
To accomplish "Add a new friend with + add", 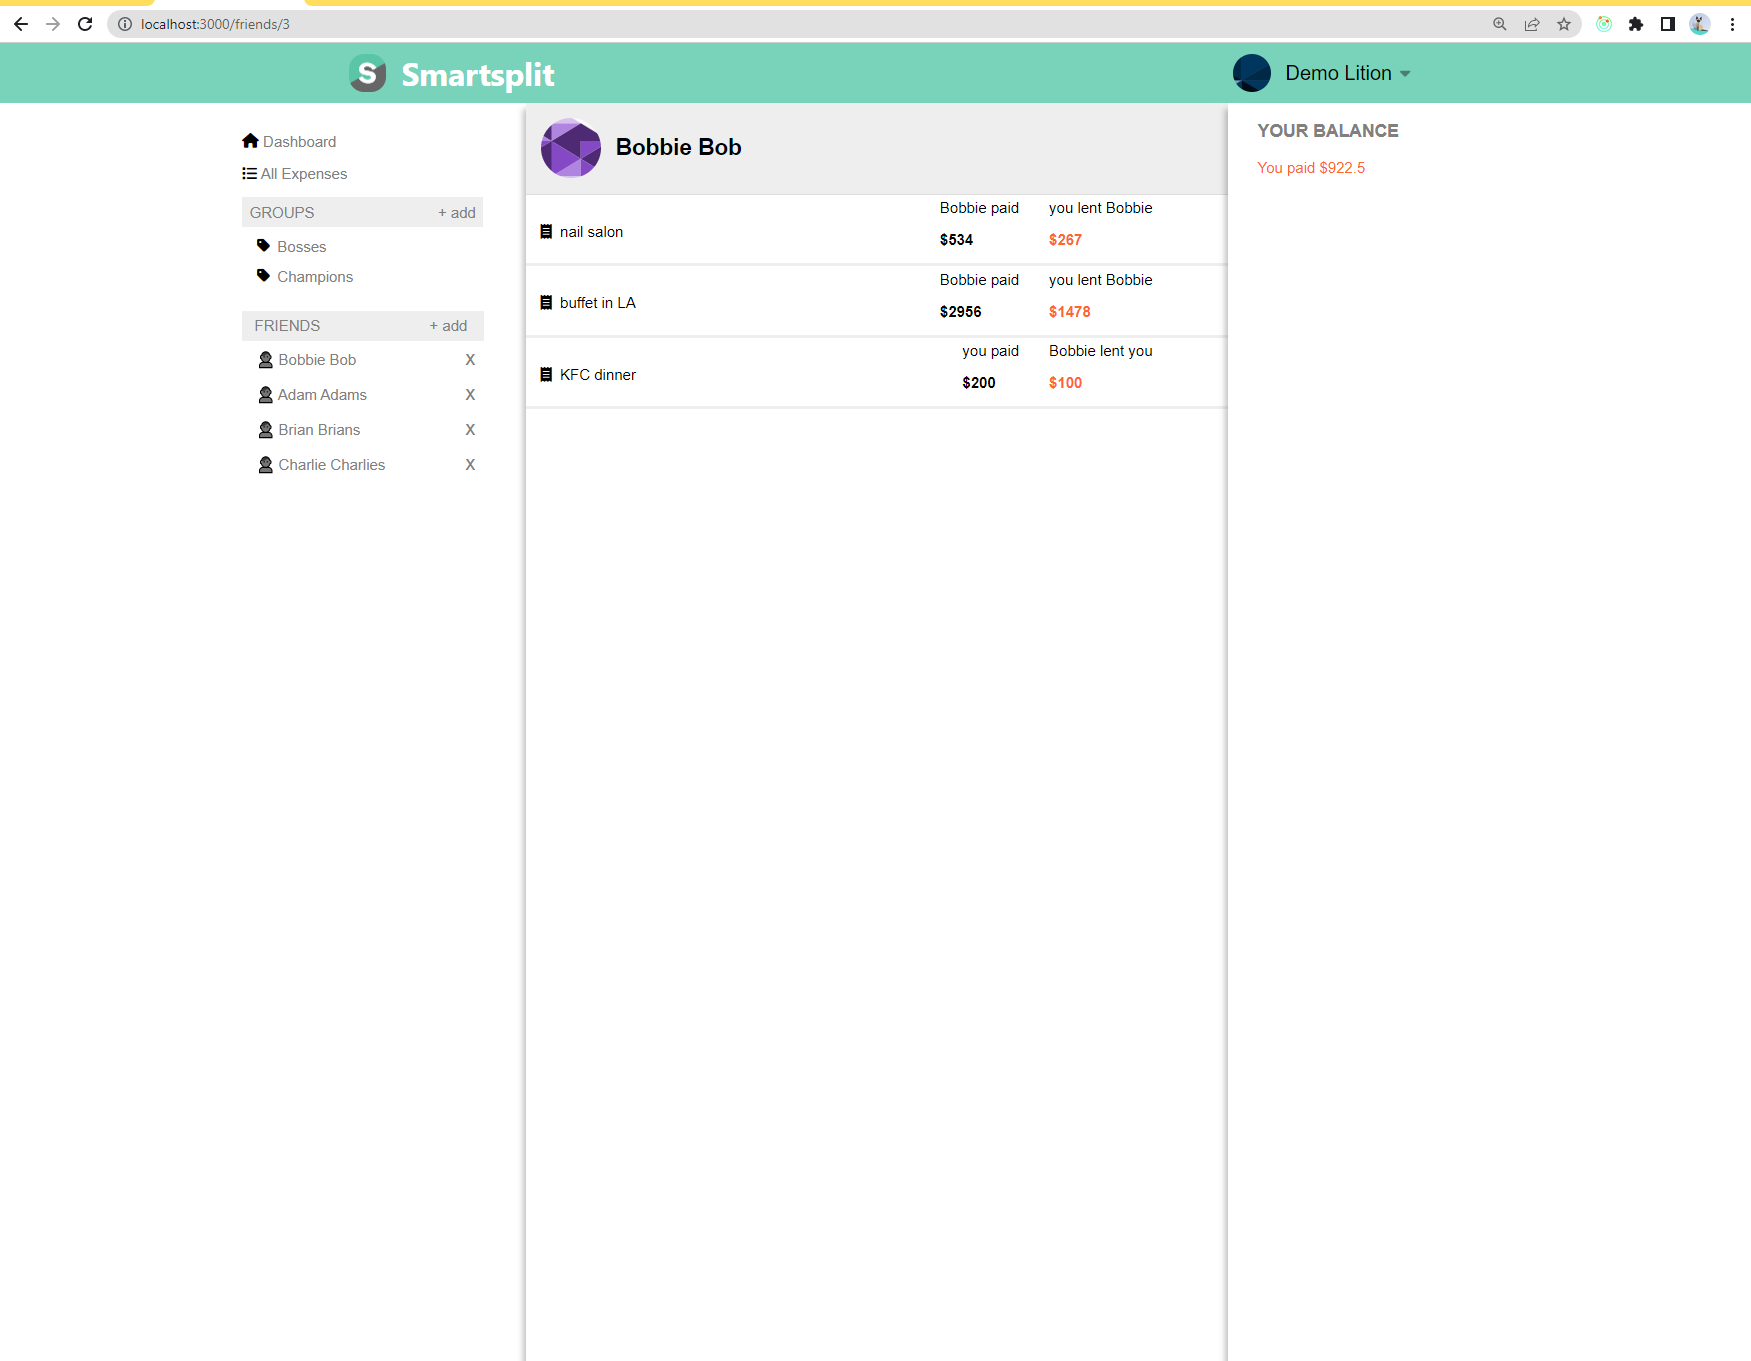I will [449, 326].
